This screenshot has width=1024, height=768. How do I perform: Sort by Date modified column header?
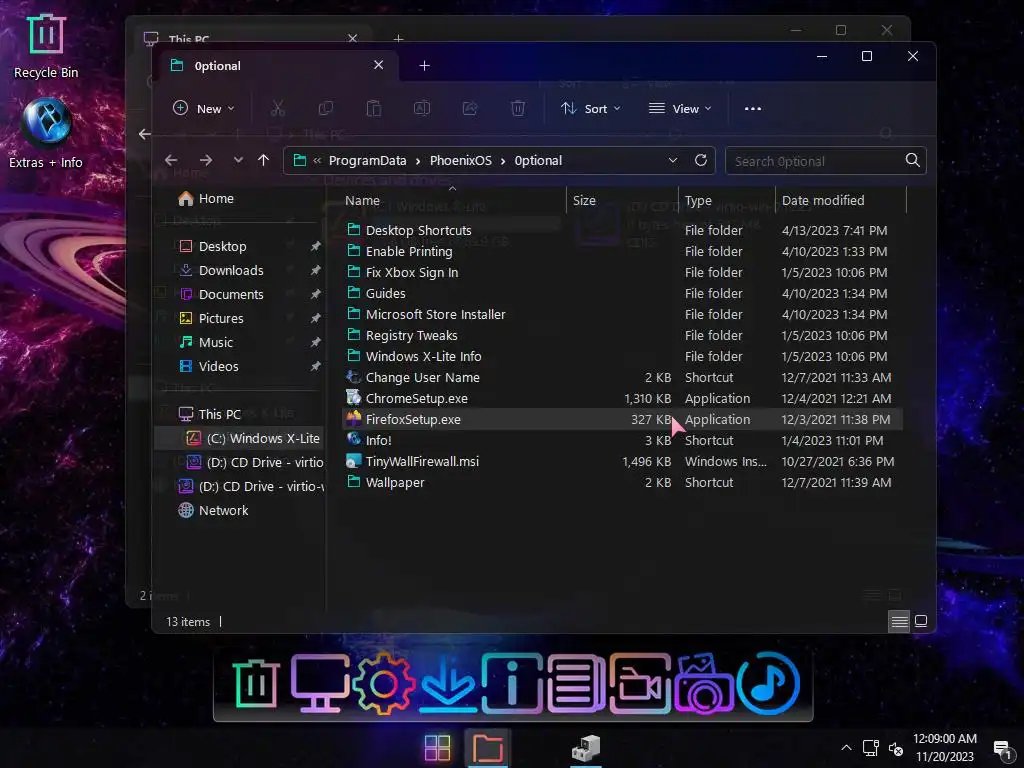pos(841,200)
